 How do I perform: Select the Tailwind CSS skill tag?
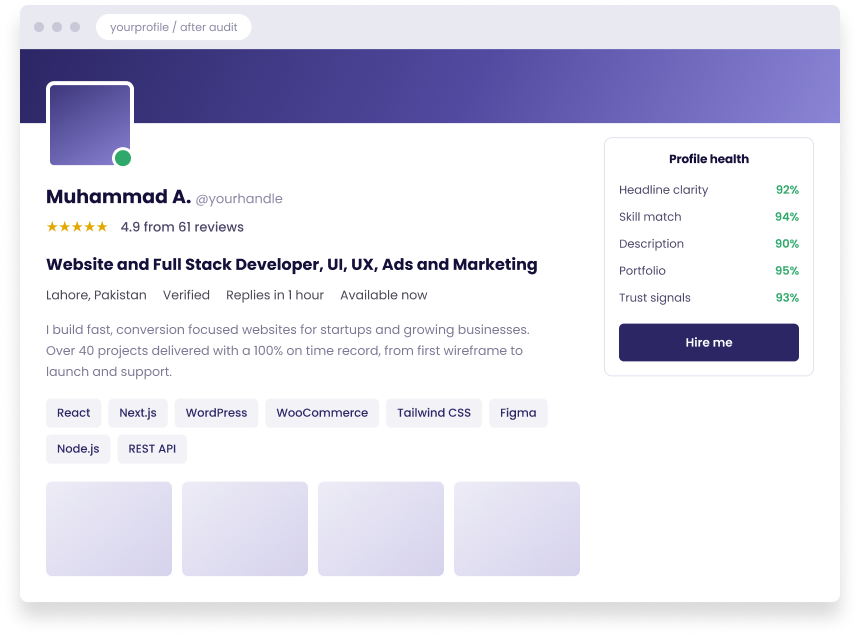pyautogui.click(x=434, y=413)
